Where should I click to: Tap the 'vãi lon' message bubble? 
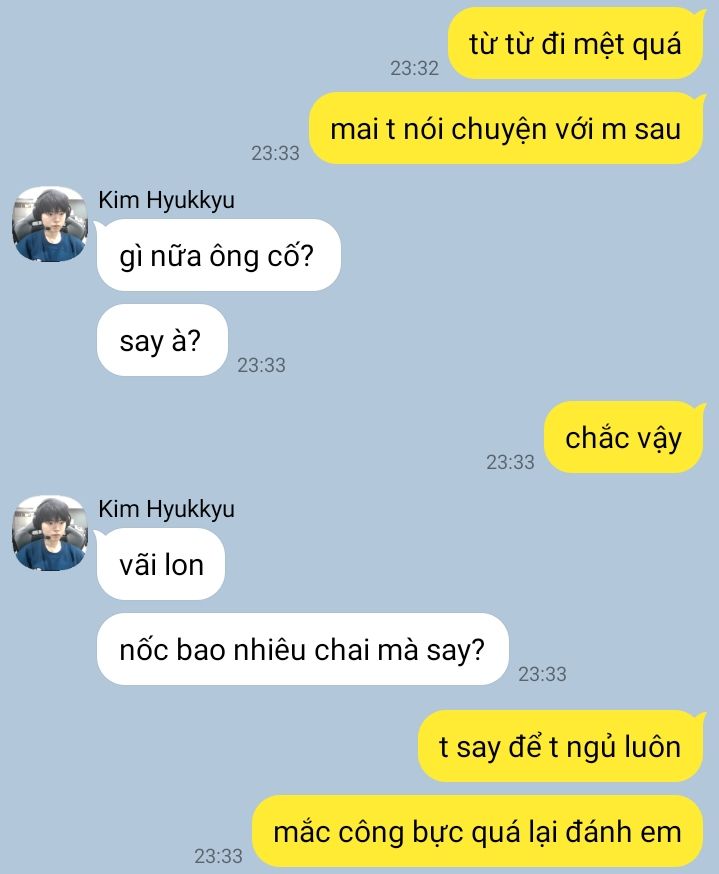tap(161, 564)
